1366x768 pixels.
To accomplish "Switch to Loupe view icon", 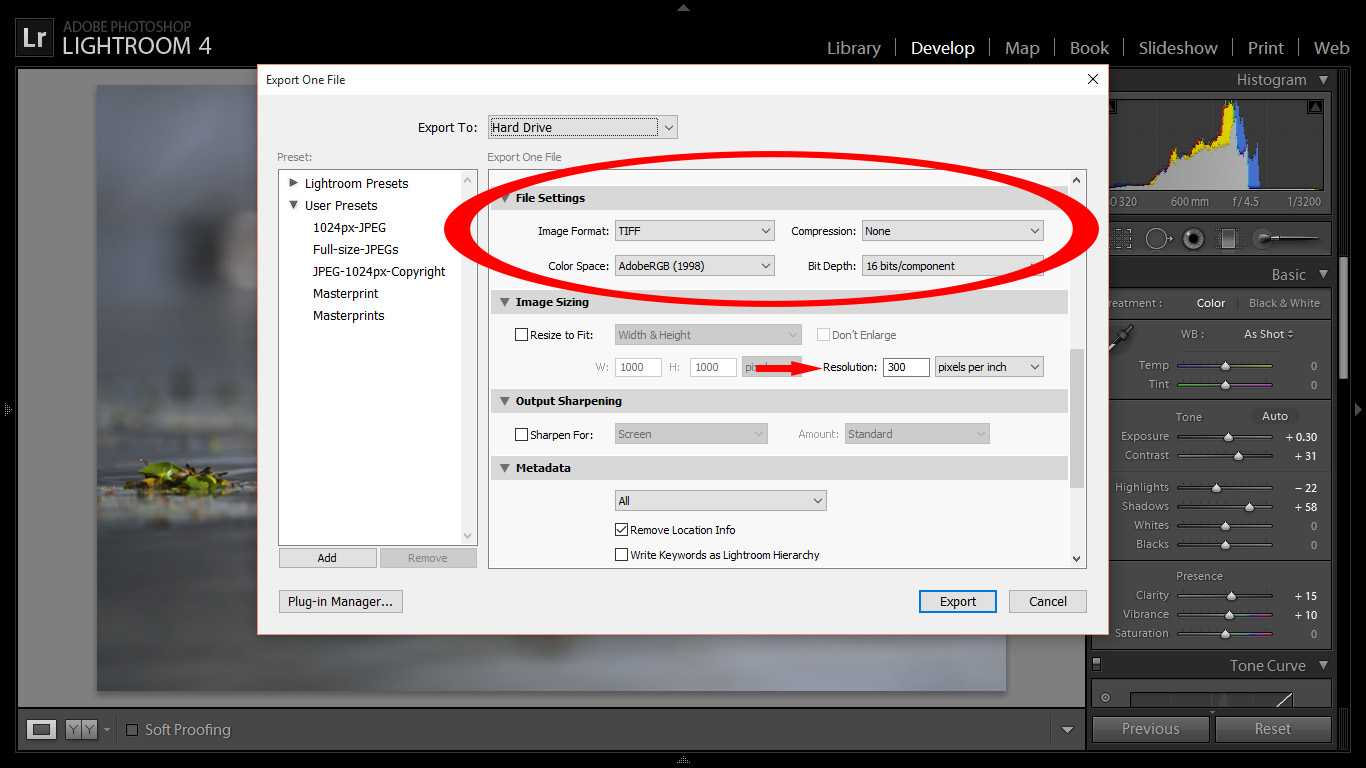I will (x=41, y=729).
